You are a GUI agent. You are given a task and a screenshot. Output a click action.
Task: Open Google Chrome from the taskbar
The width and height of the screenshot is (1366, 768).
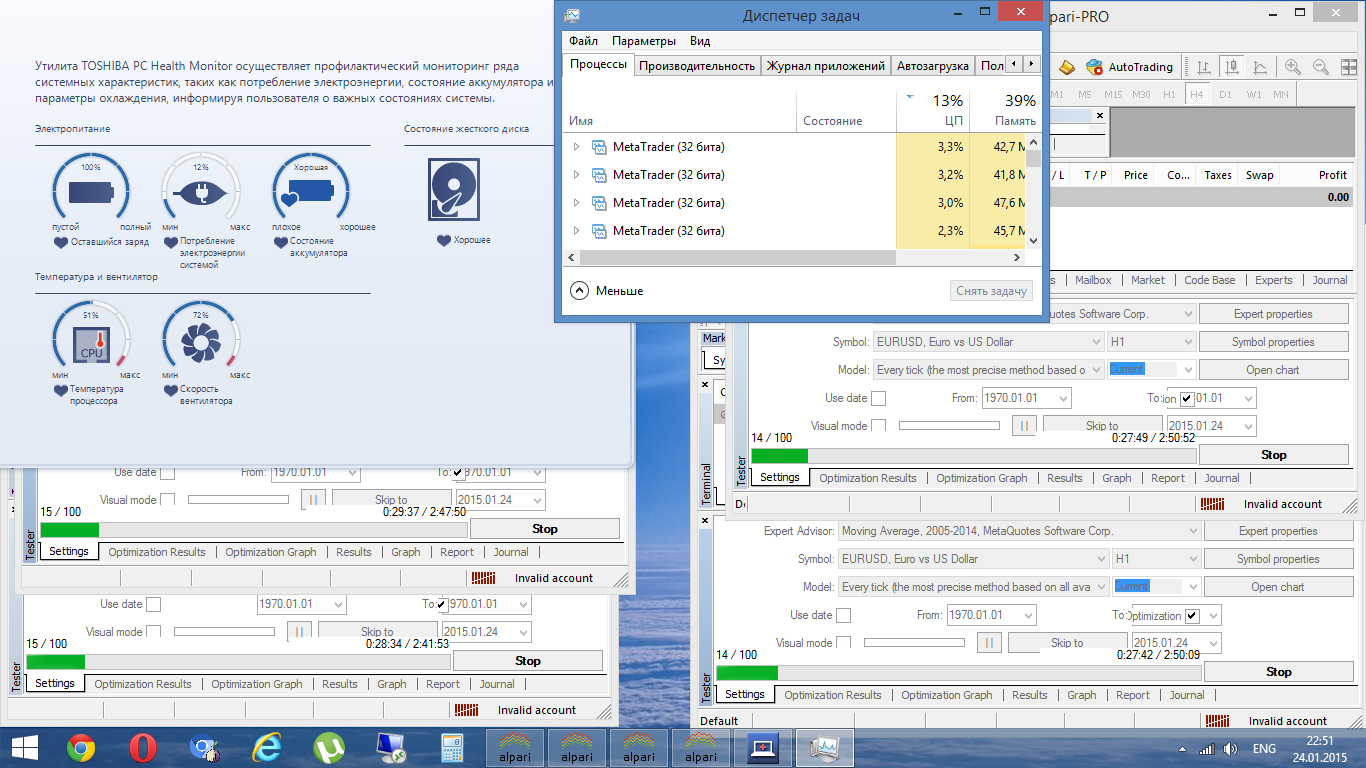[81, 748]
